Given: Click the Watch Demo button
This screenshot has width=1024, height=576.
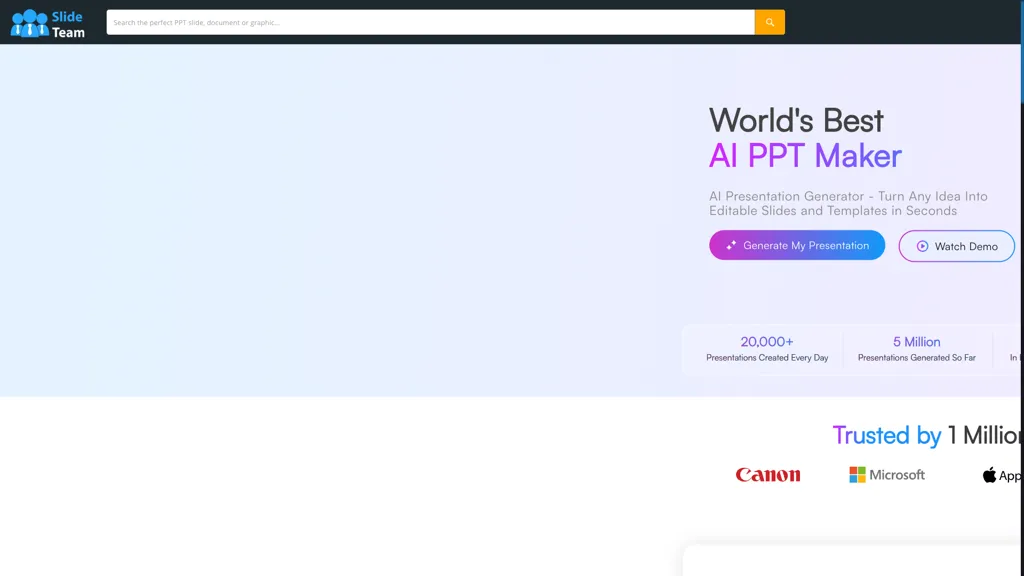Looking at the screenshot, I should [x=956, y=246].
